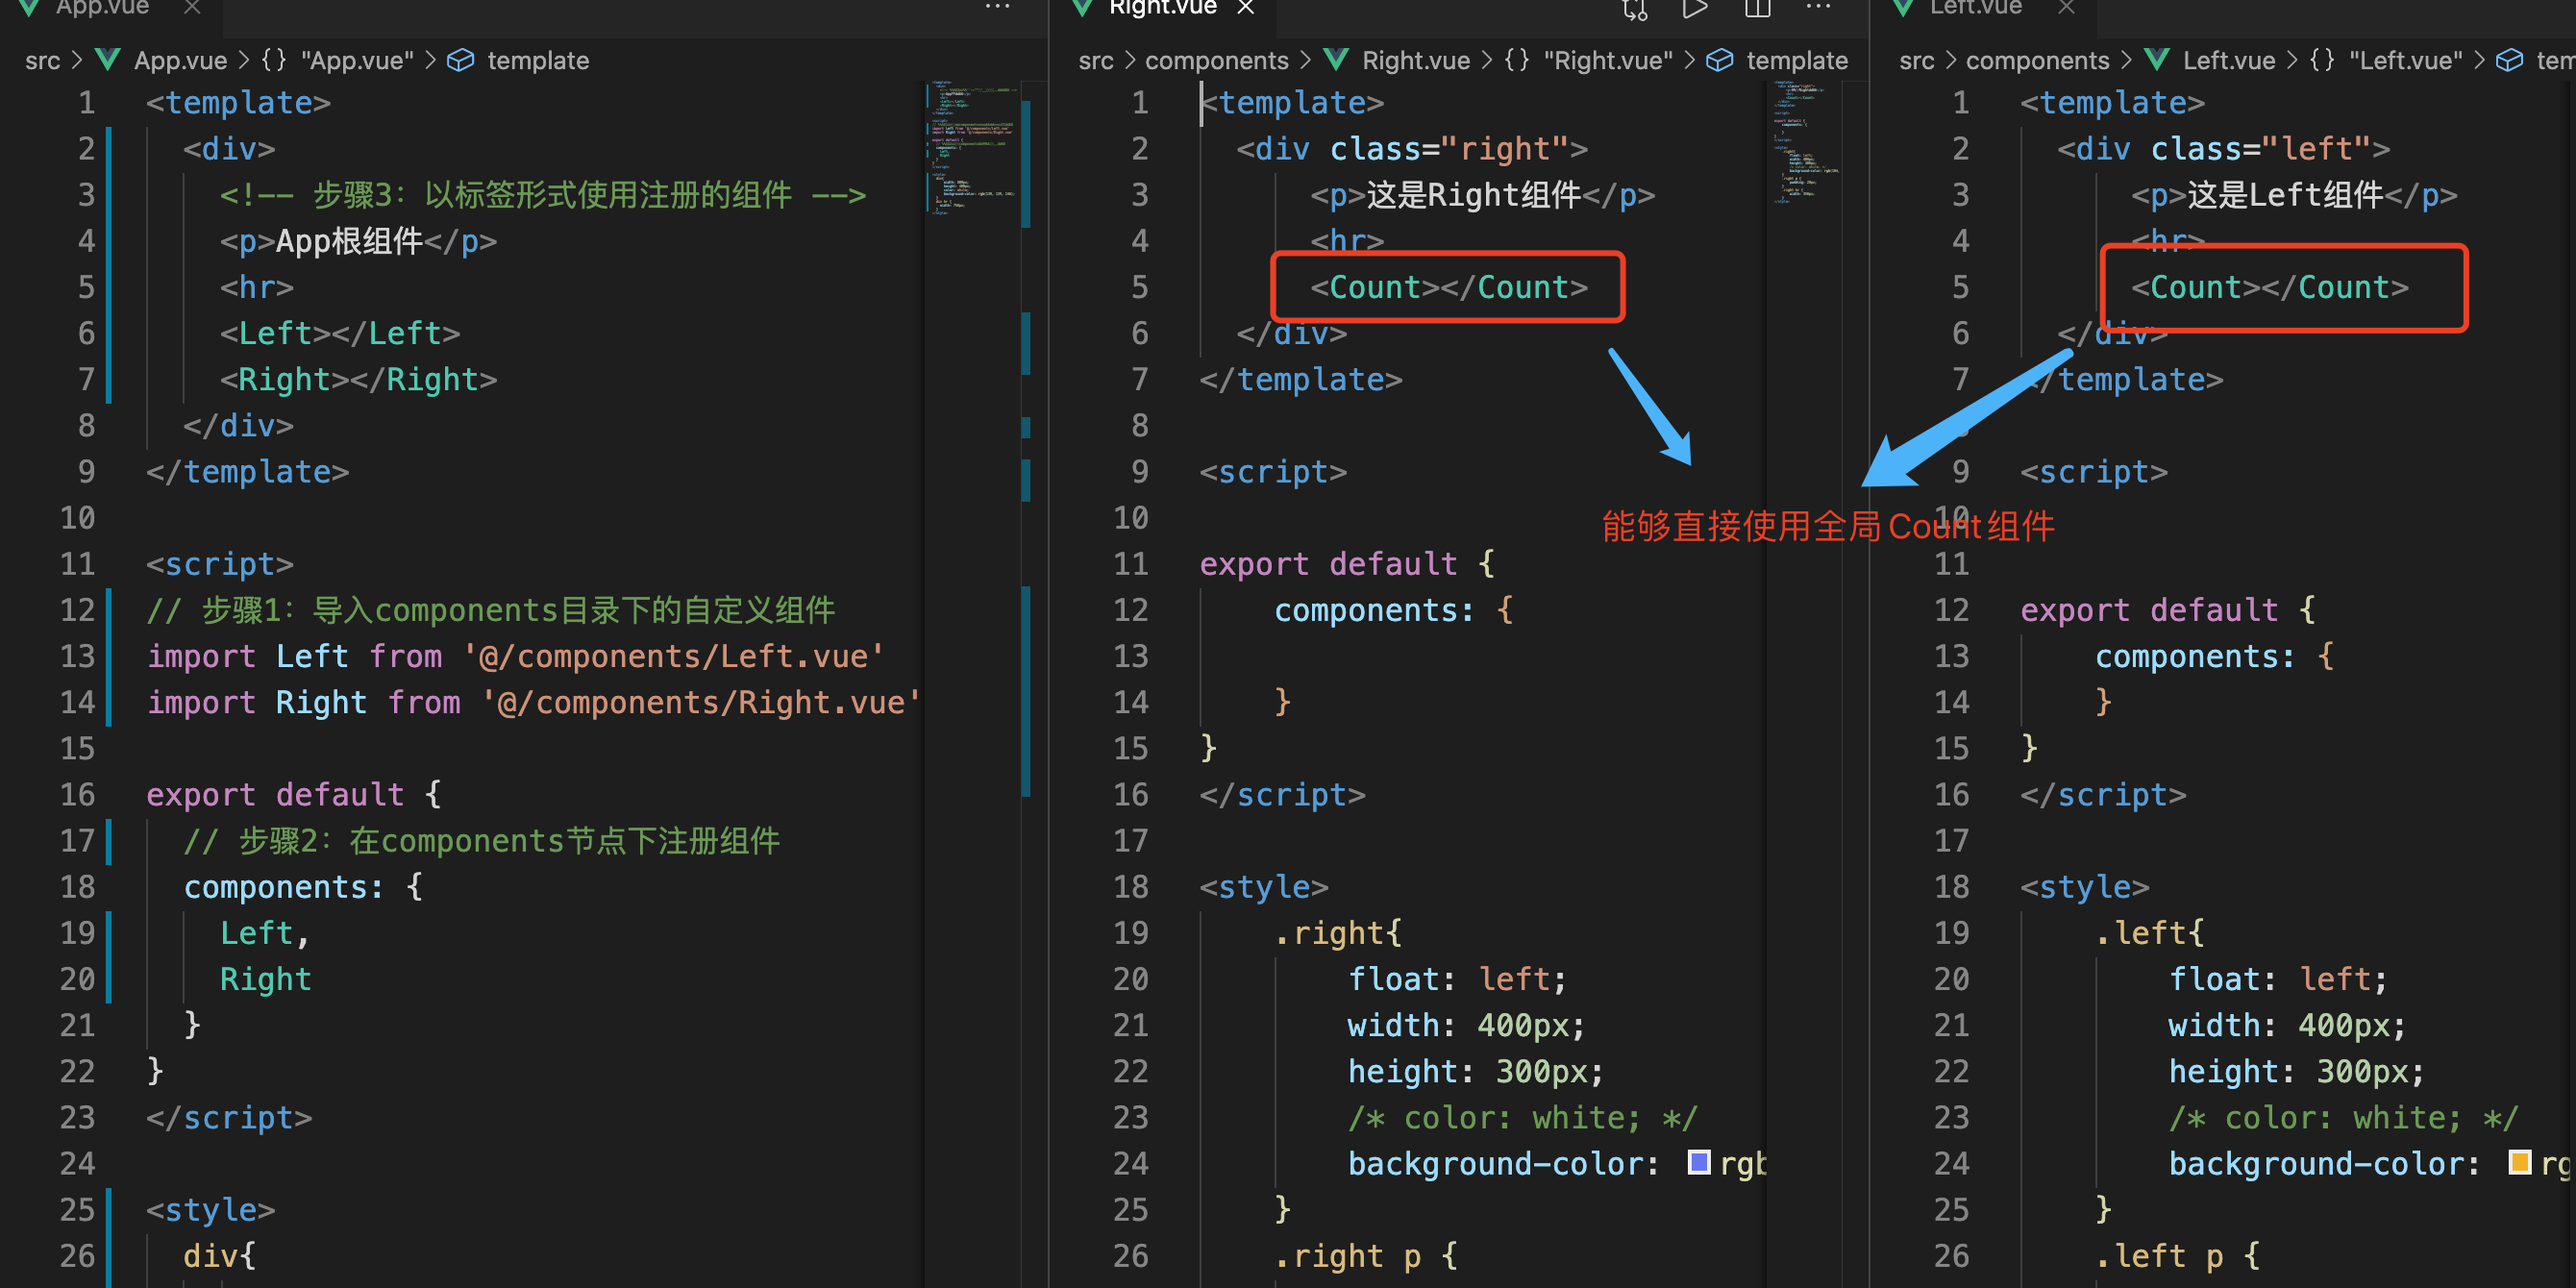Click "import Left from" line in App.vue
This screenshot has width=2576, height=1288.
tap(515, 656)
